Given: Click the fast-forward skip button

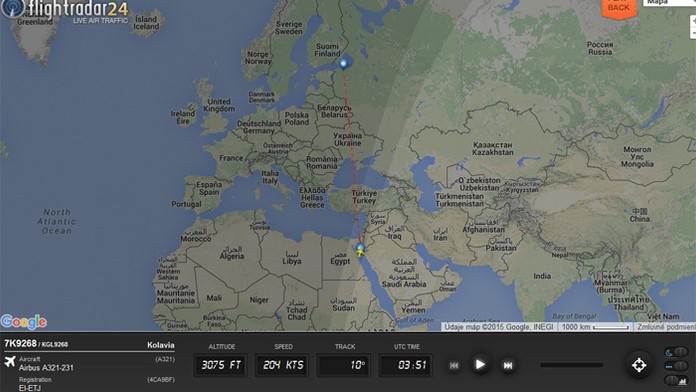Looking at the screenshot, I should click(x=507, y=365).
